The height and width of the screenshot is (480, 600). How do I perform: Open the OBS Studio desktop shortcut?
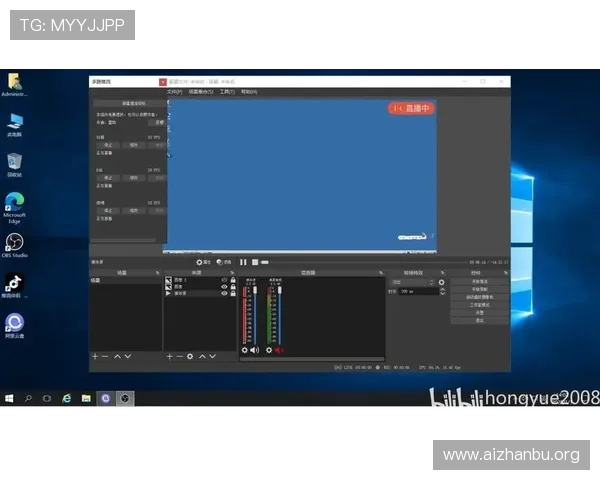tap(15, 243)
